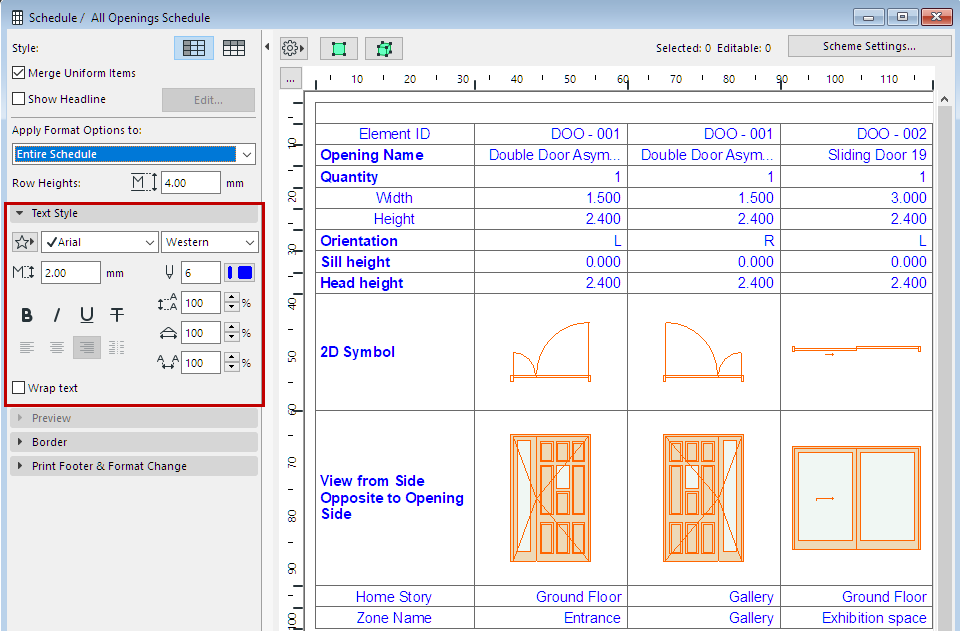
Task: Click the blue pen color swatch
Action: click(240, 272)
